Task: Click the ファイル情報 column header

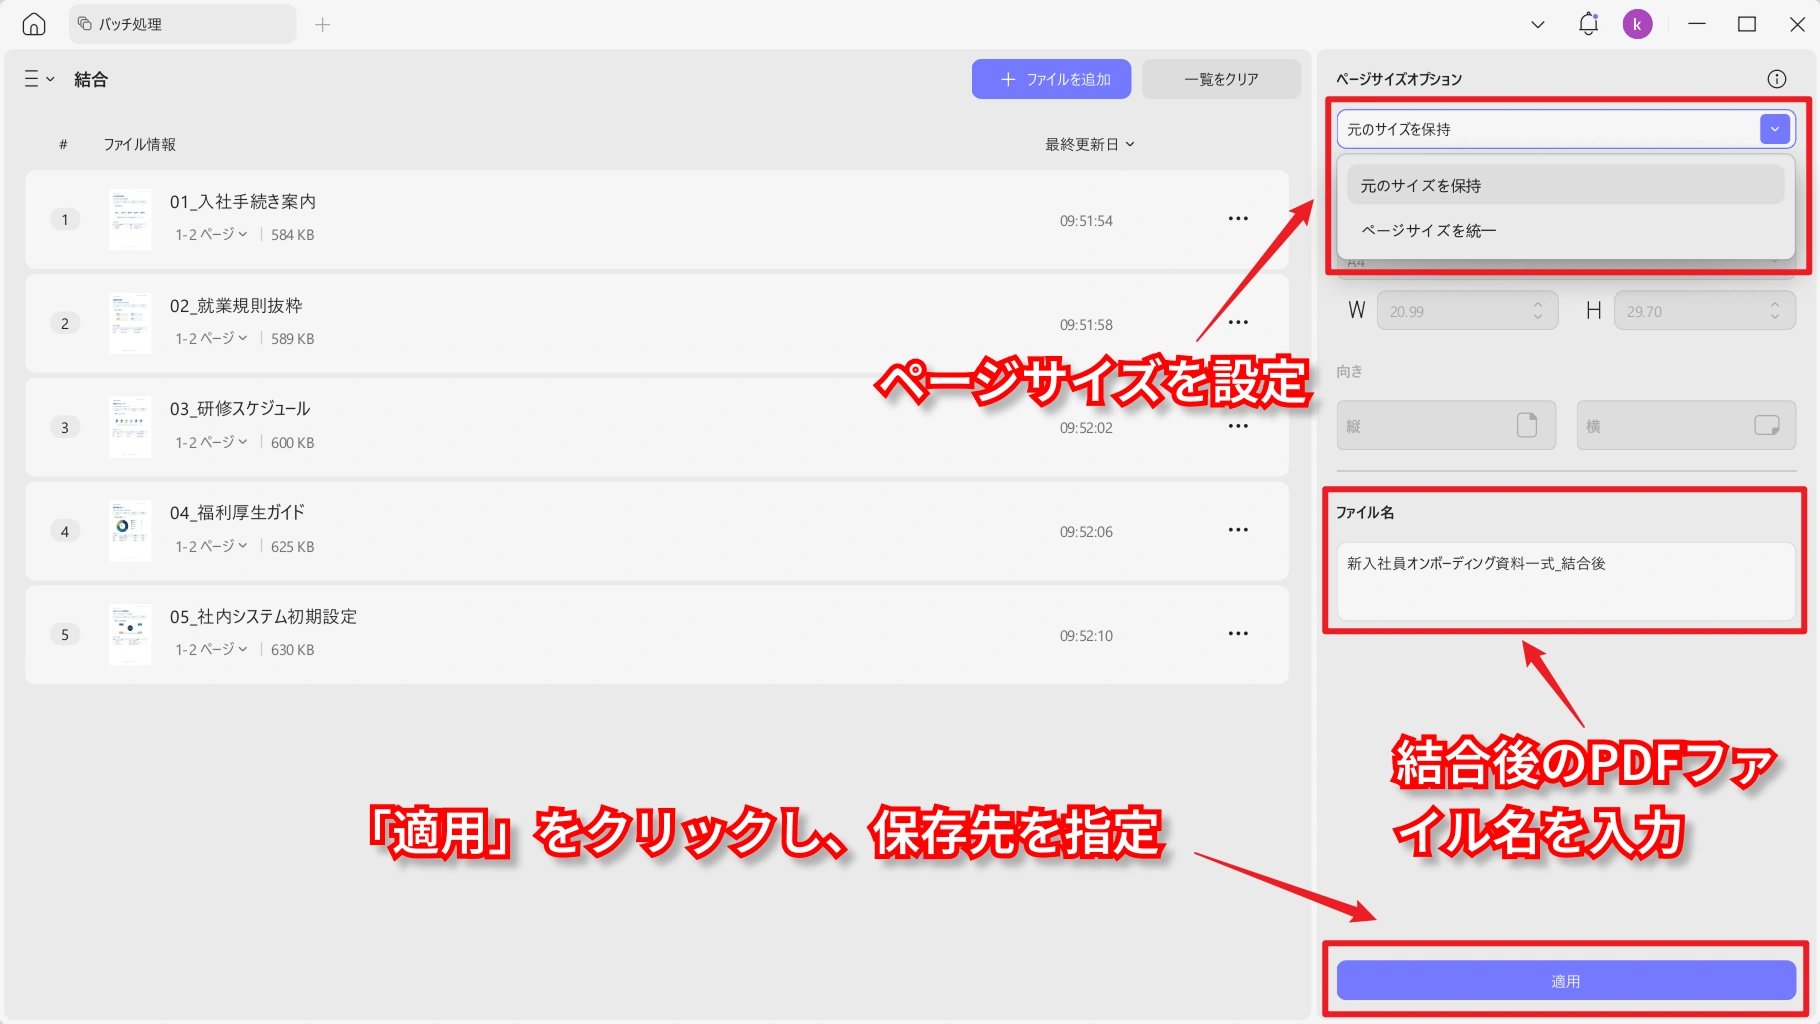Action: (140, 144)
